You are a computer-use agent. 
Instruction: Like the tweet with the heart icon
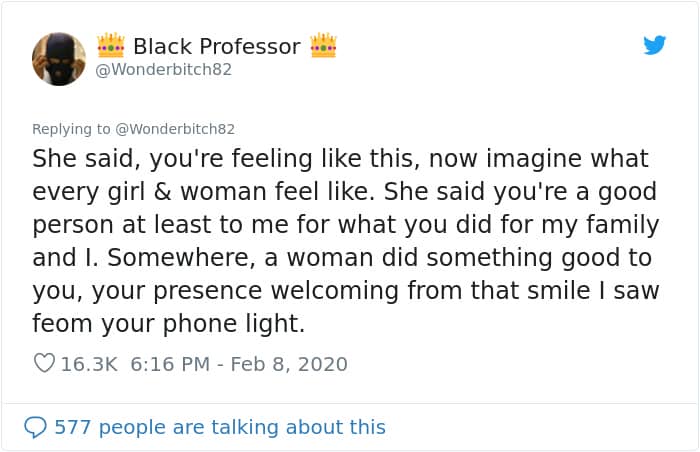(x=44, y=364)
